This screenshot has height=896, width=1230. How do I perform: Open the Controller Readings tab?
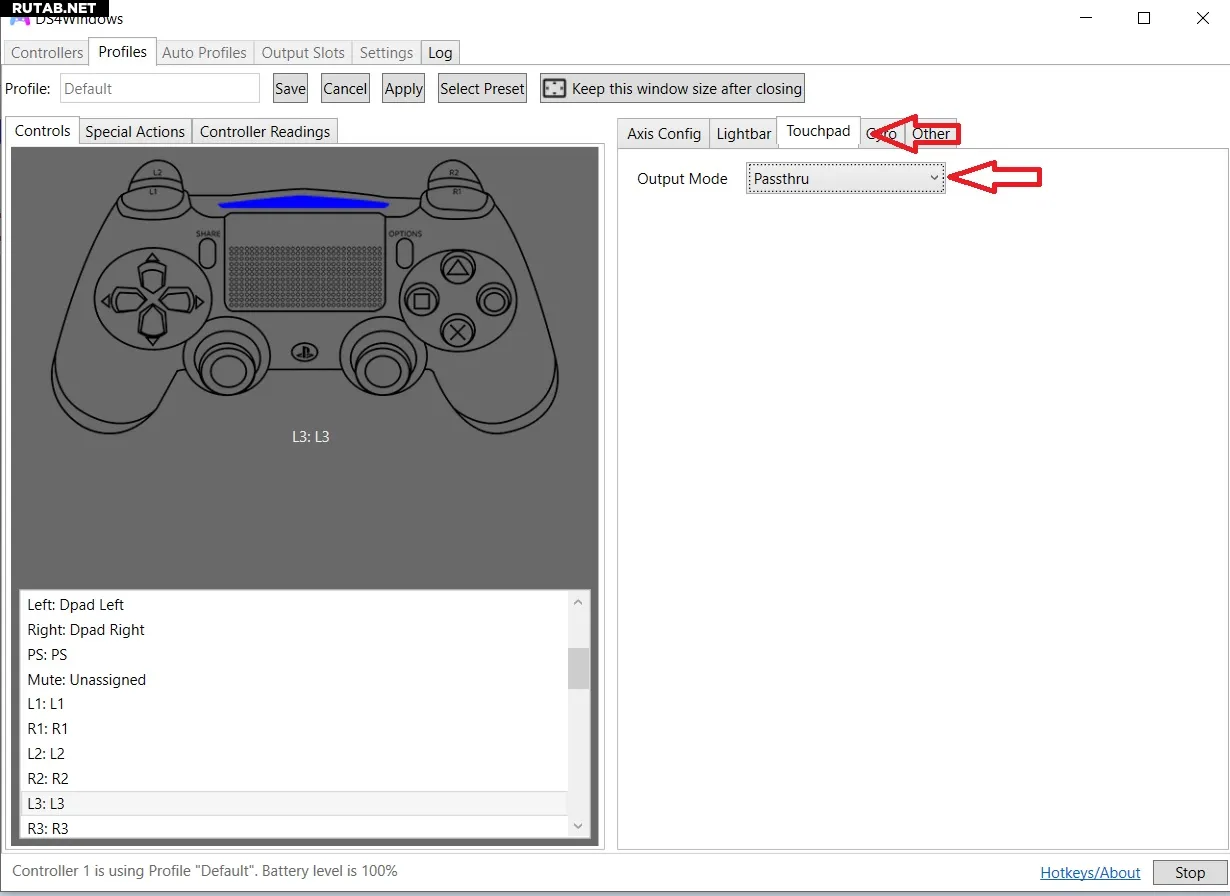click(265, 132)
